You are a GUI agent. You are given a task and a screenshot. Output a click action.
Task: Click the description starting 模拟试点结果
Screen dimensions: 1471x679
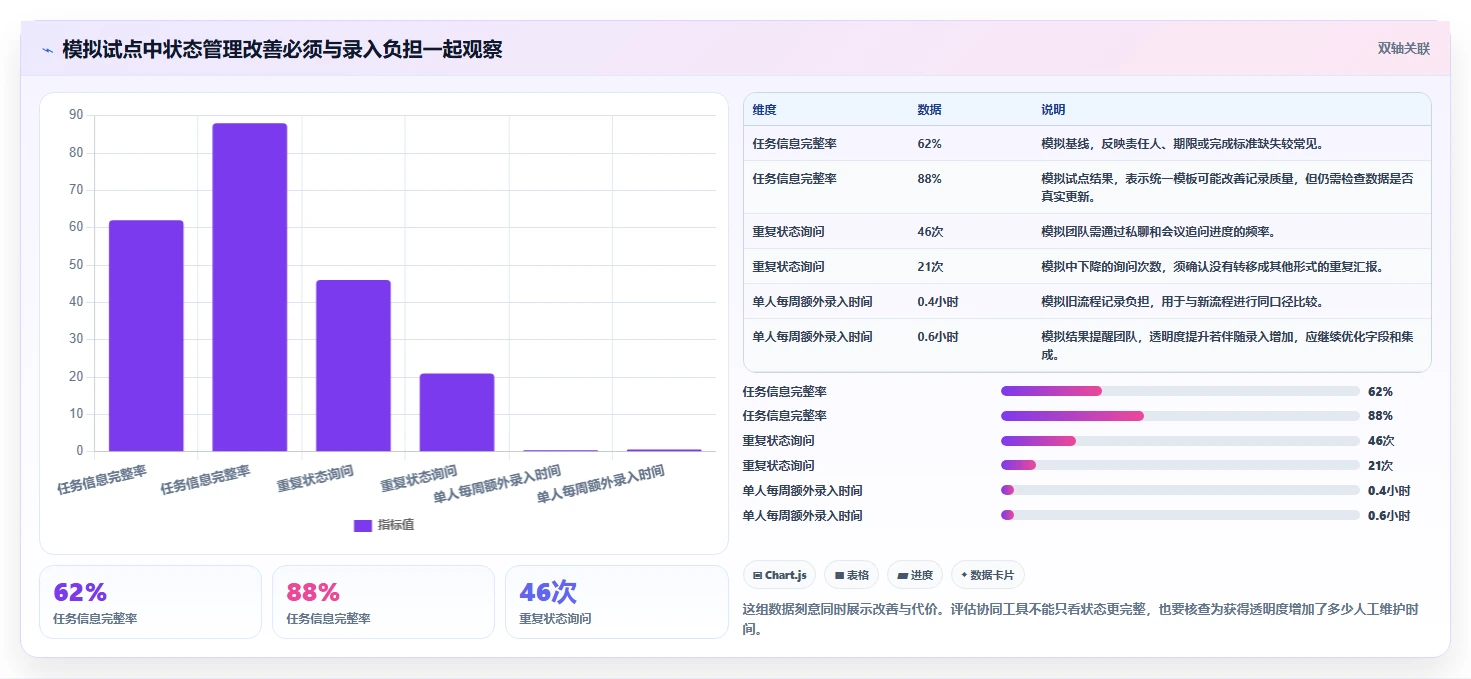click(1227, 188)
